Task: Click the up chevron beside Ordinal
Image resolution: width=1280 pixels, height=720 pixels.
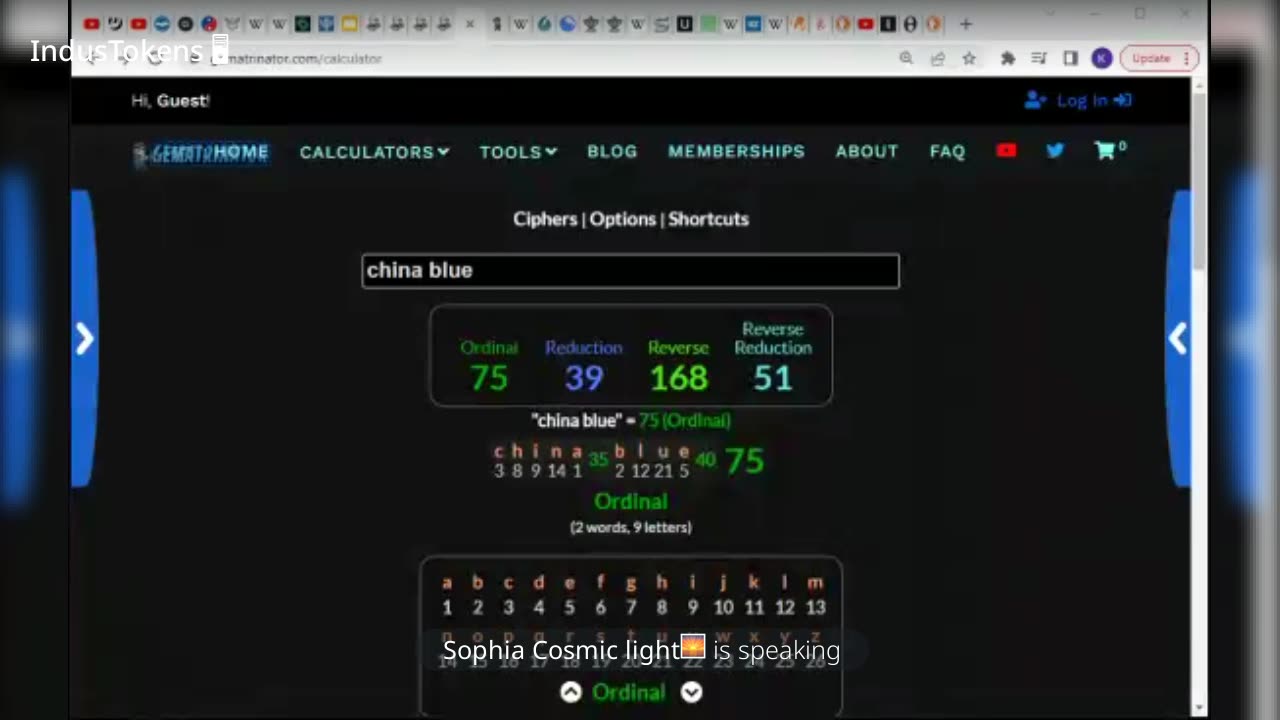Action: (570, 692)
